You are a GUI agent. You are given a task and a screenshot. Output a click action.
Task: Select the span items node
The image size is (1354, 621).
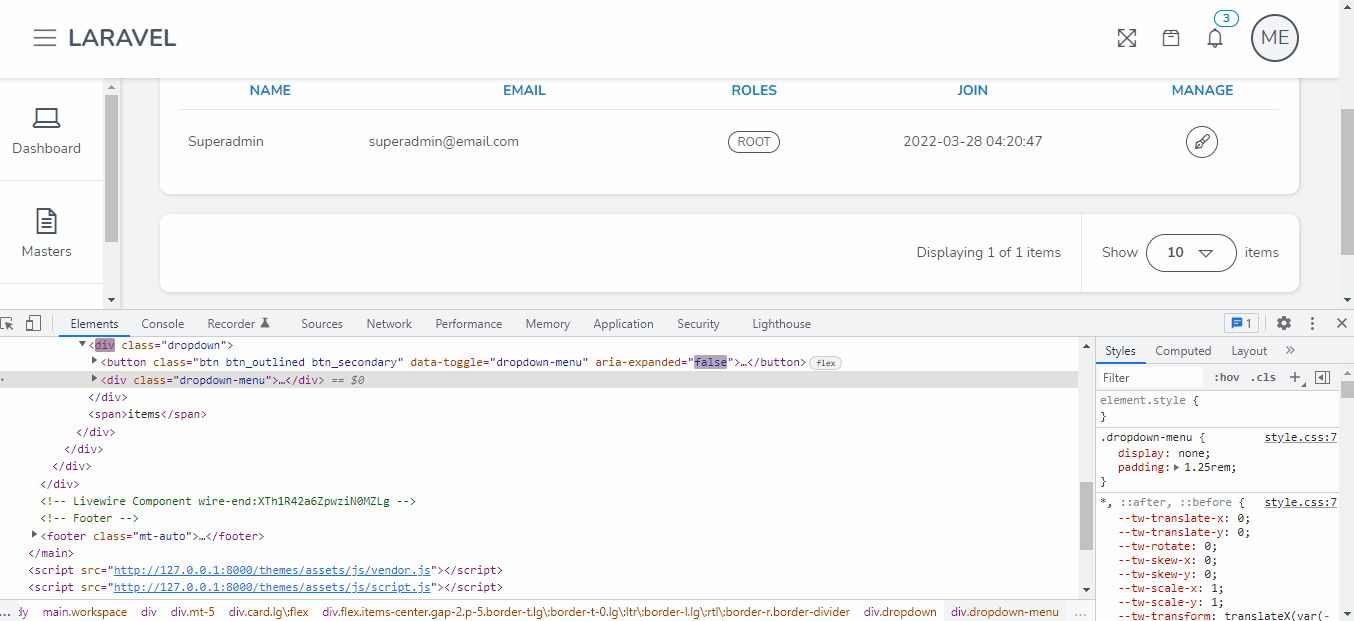coord(148,414)
